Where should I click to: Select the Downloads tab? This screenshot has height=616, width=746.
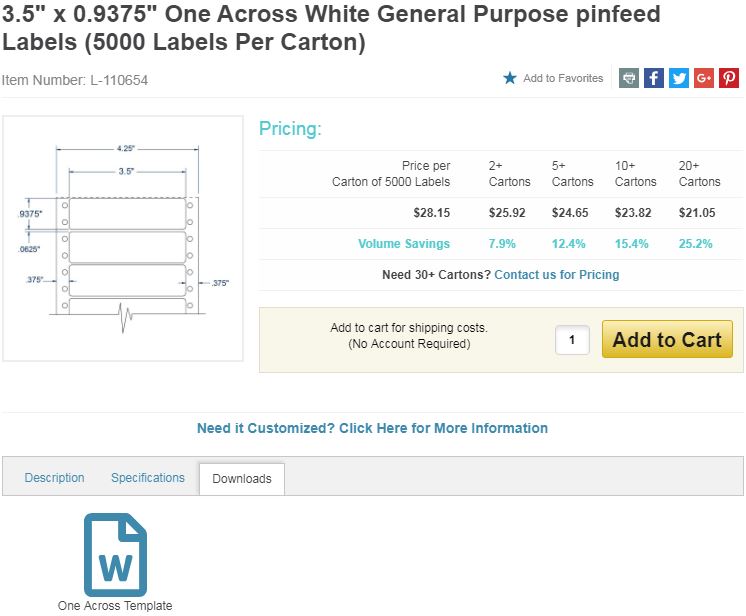tap(242, 479)
